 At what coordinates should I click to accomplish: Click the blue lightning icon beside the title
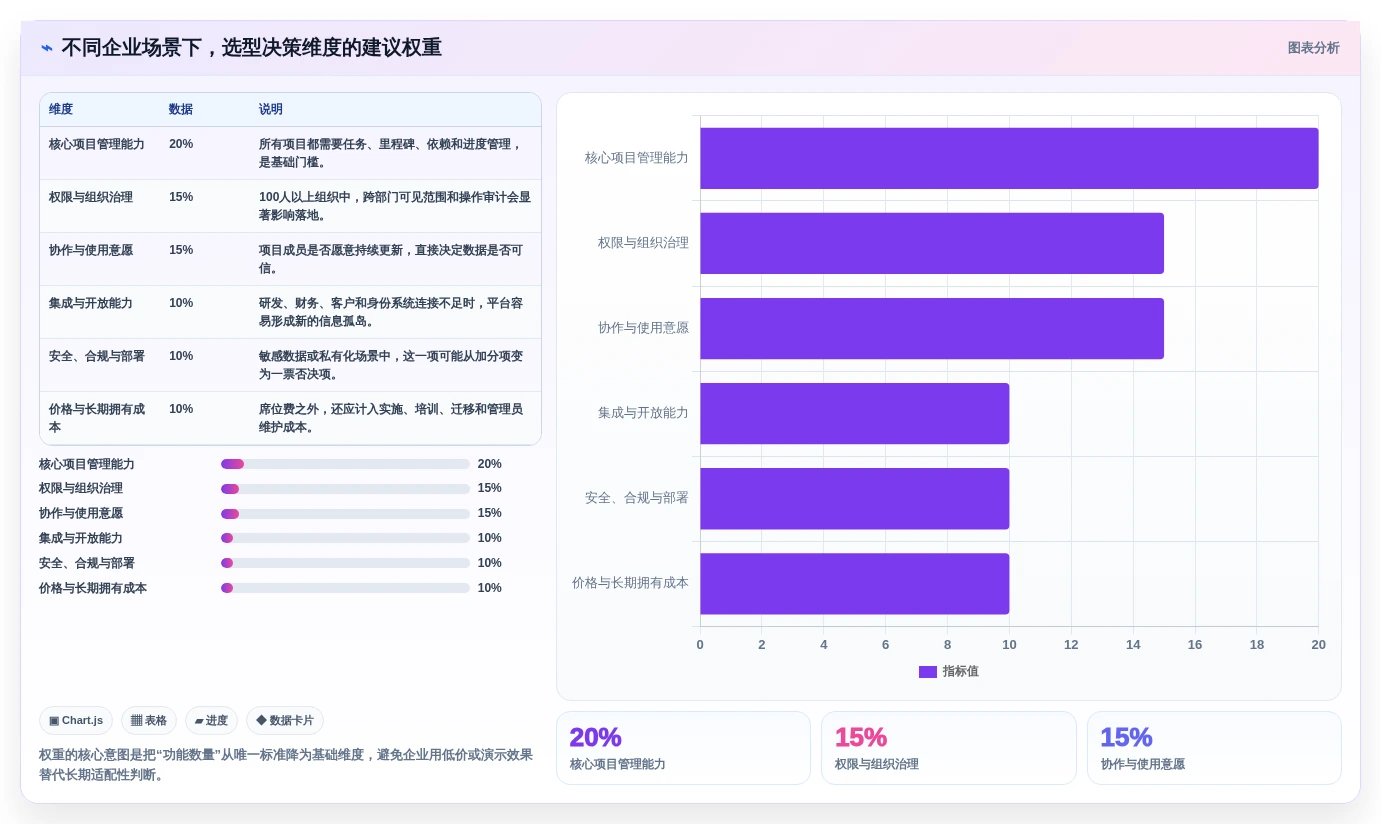tap(47, 48)
